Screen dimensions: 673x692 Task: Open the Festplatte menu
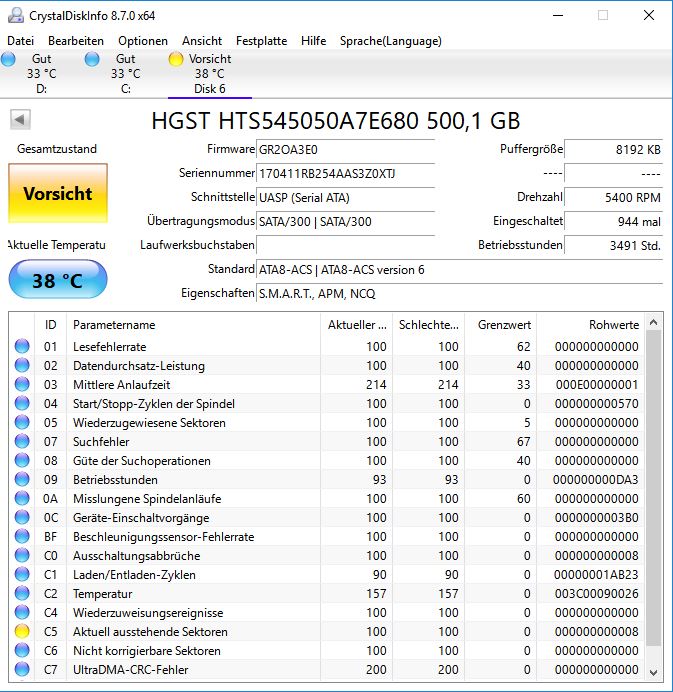(262, 41)
